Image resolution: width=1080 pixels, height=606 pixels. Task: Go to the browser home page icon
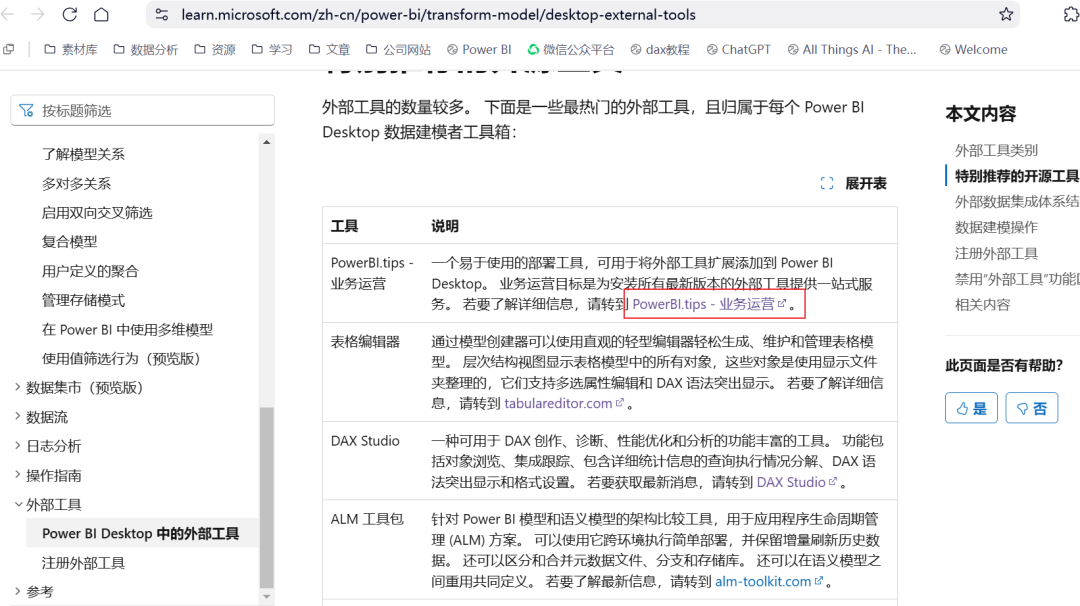pyautogui.click(x=101, y=14)
